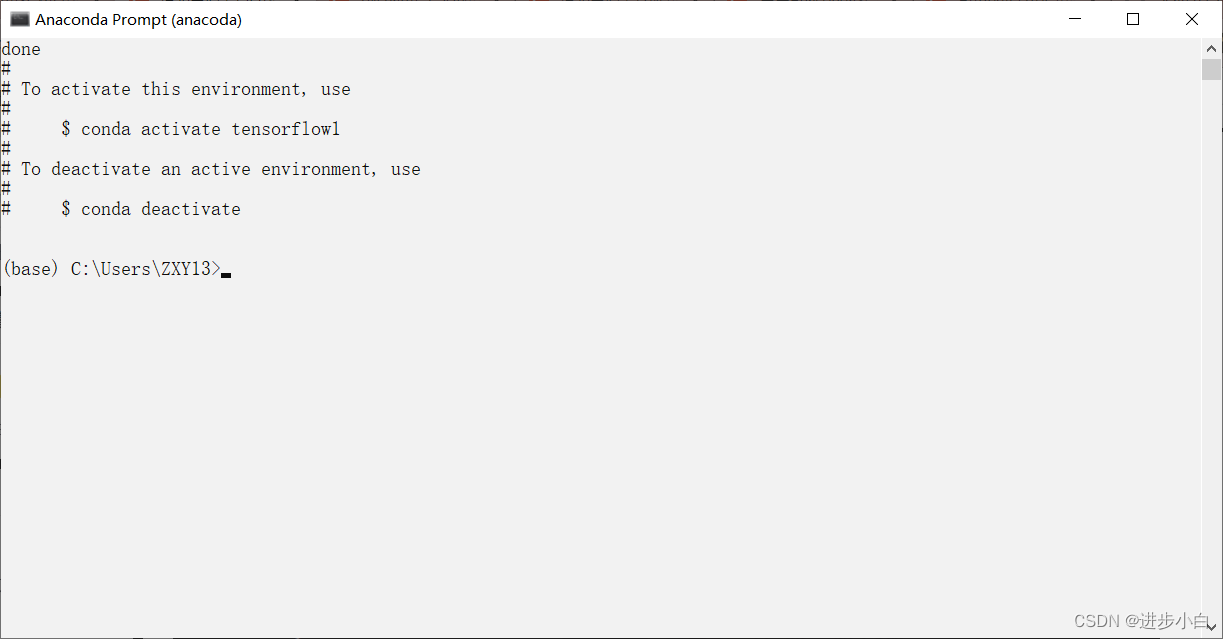Click the empty scrollbar track below the thumb
The height and width of the screenshot is (639, 1223).
click(x=1211, y=350)
